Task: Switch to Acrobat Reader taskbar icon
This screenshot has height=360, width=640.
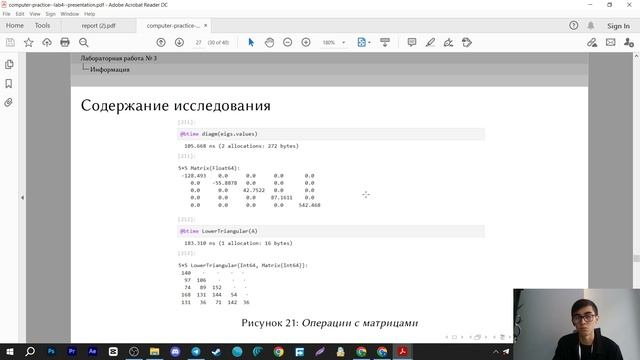Action: point(402,351)
